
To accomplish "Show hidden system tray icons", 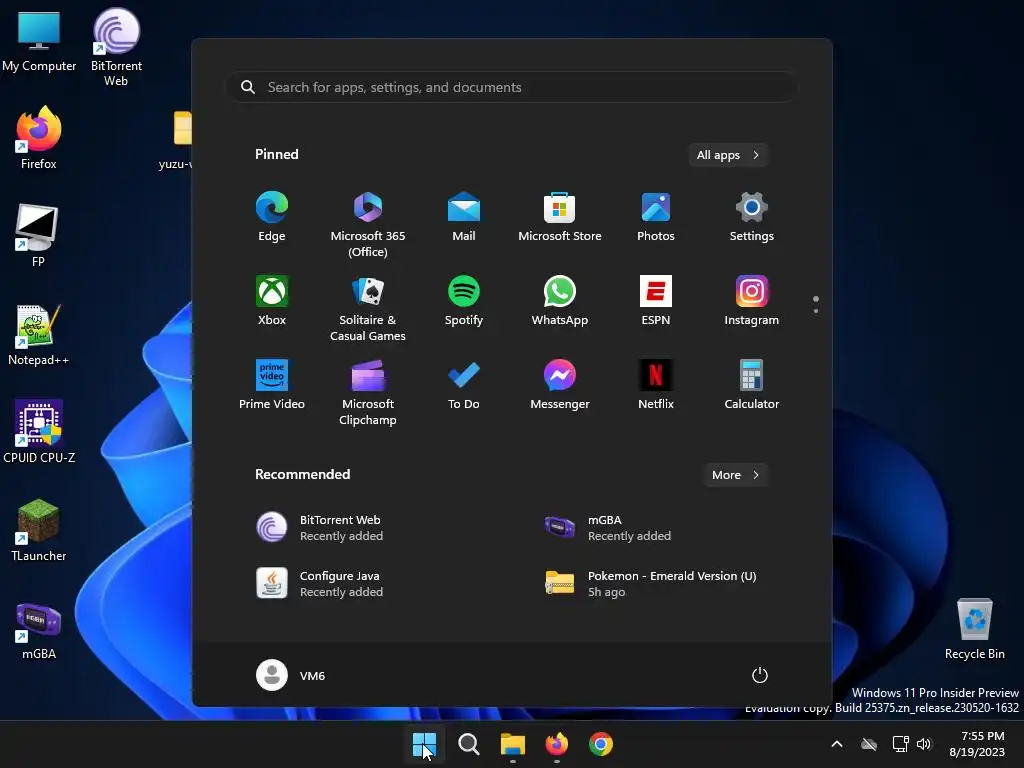I will click(837, 744).
